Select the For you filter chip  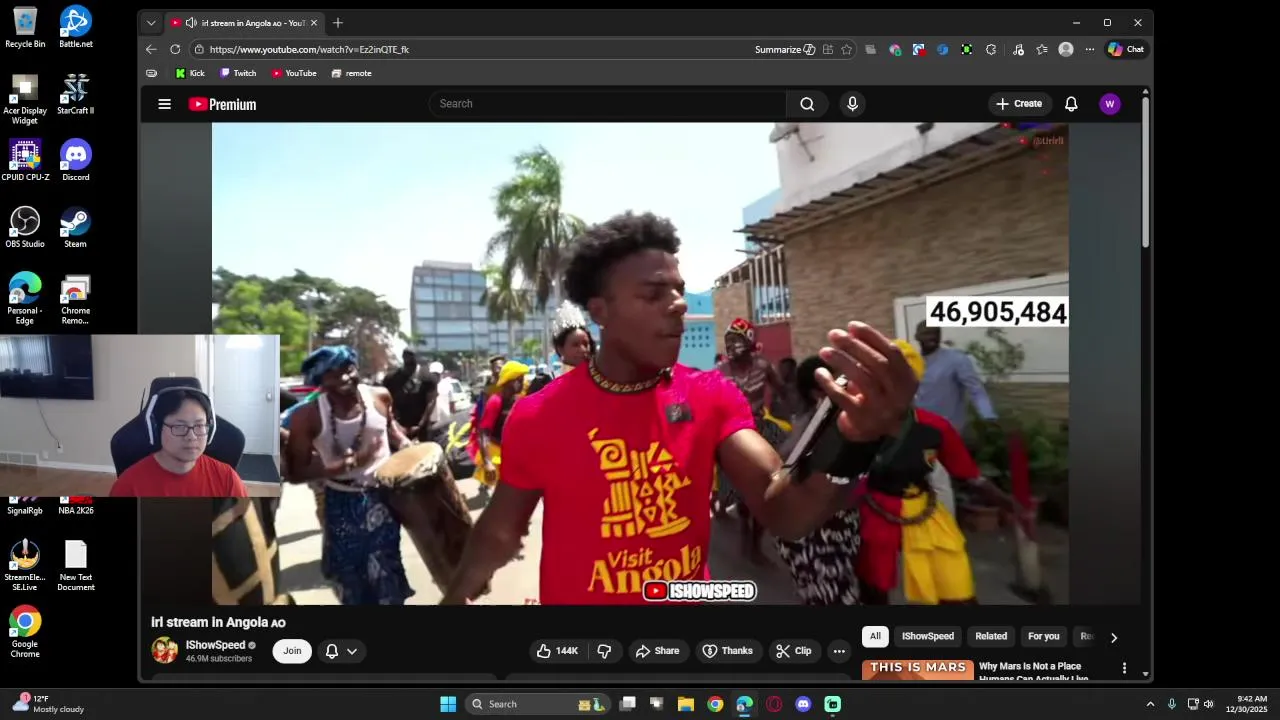tap(1043, 637)
